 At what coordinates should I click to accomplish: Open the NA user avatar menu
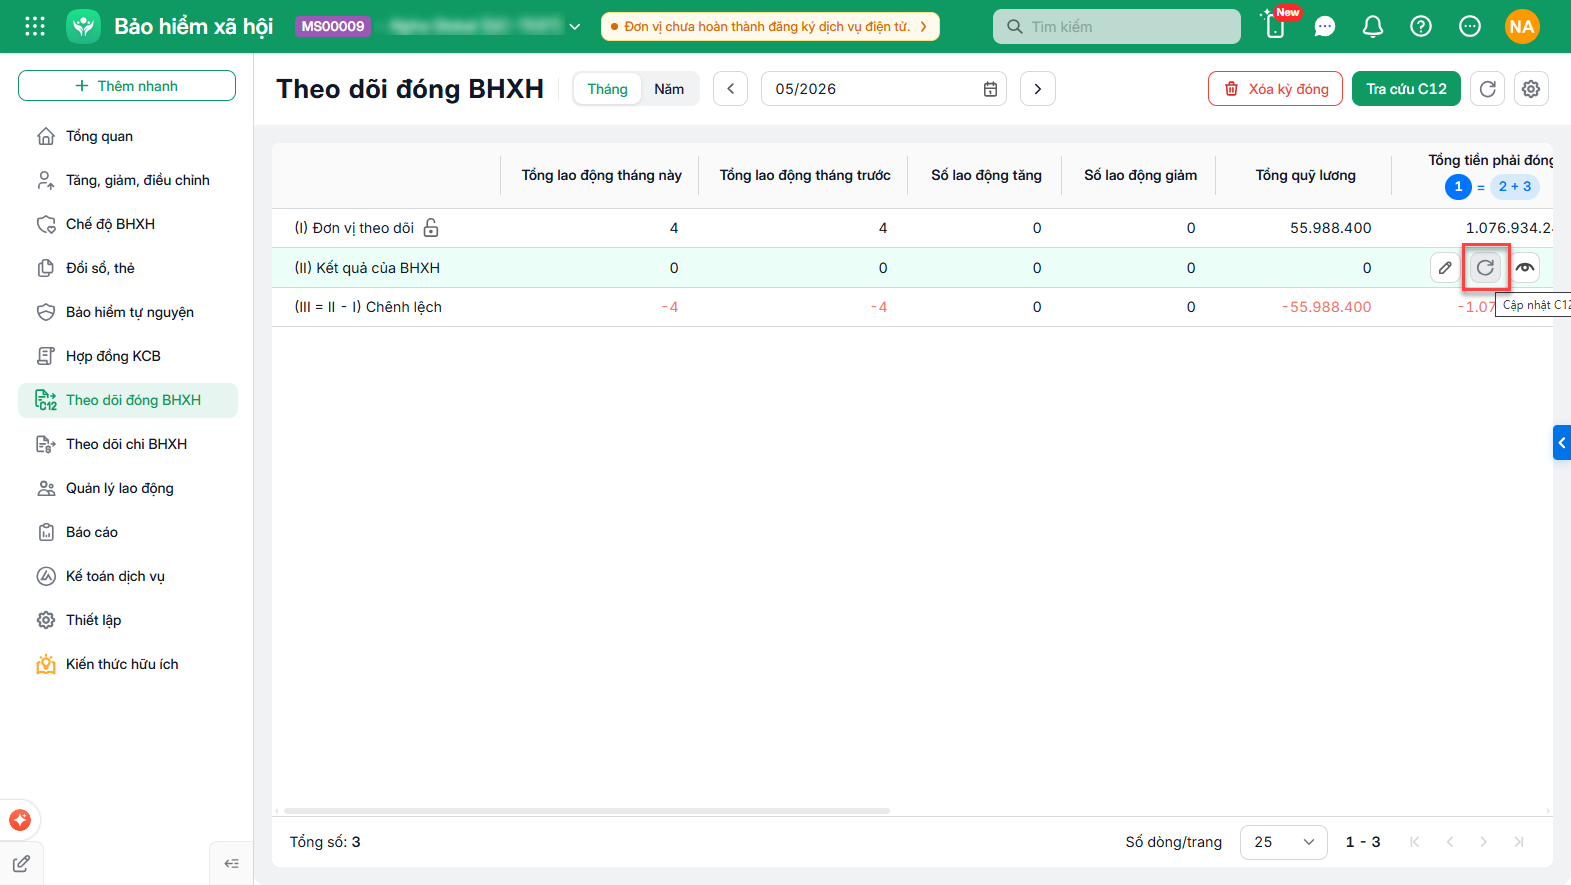click(x=1522, y=27)
